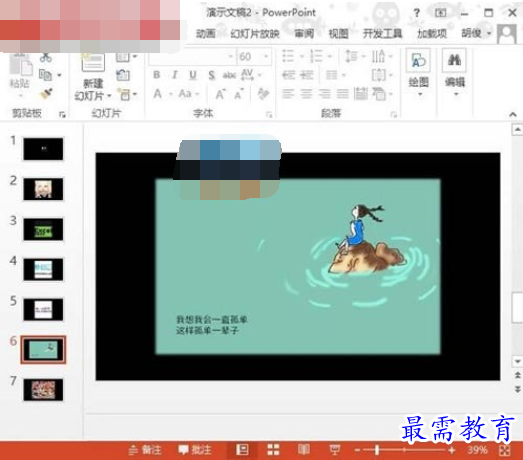Open the 绘图 drawing group
This screenshot has height=460, width=523.
click(x=419, y=73)
